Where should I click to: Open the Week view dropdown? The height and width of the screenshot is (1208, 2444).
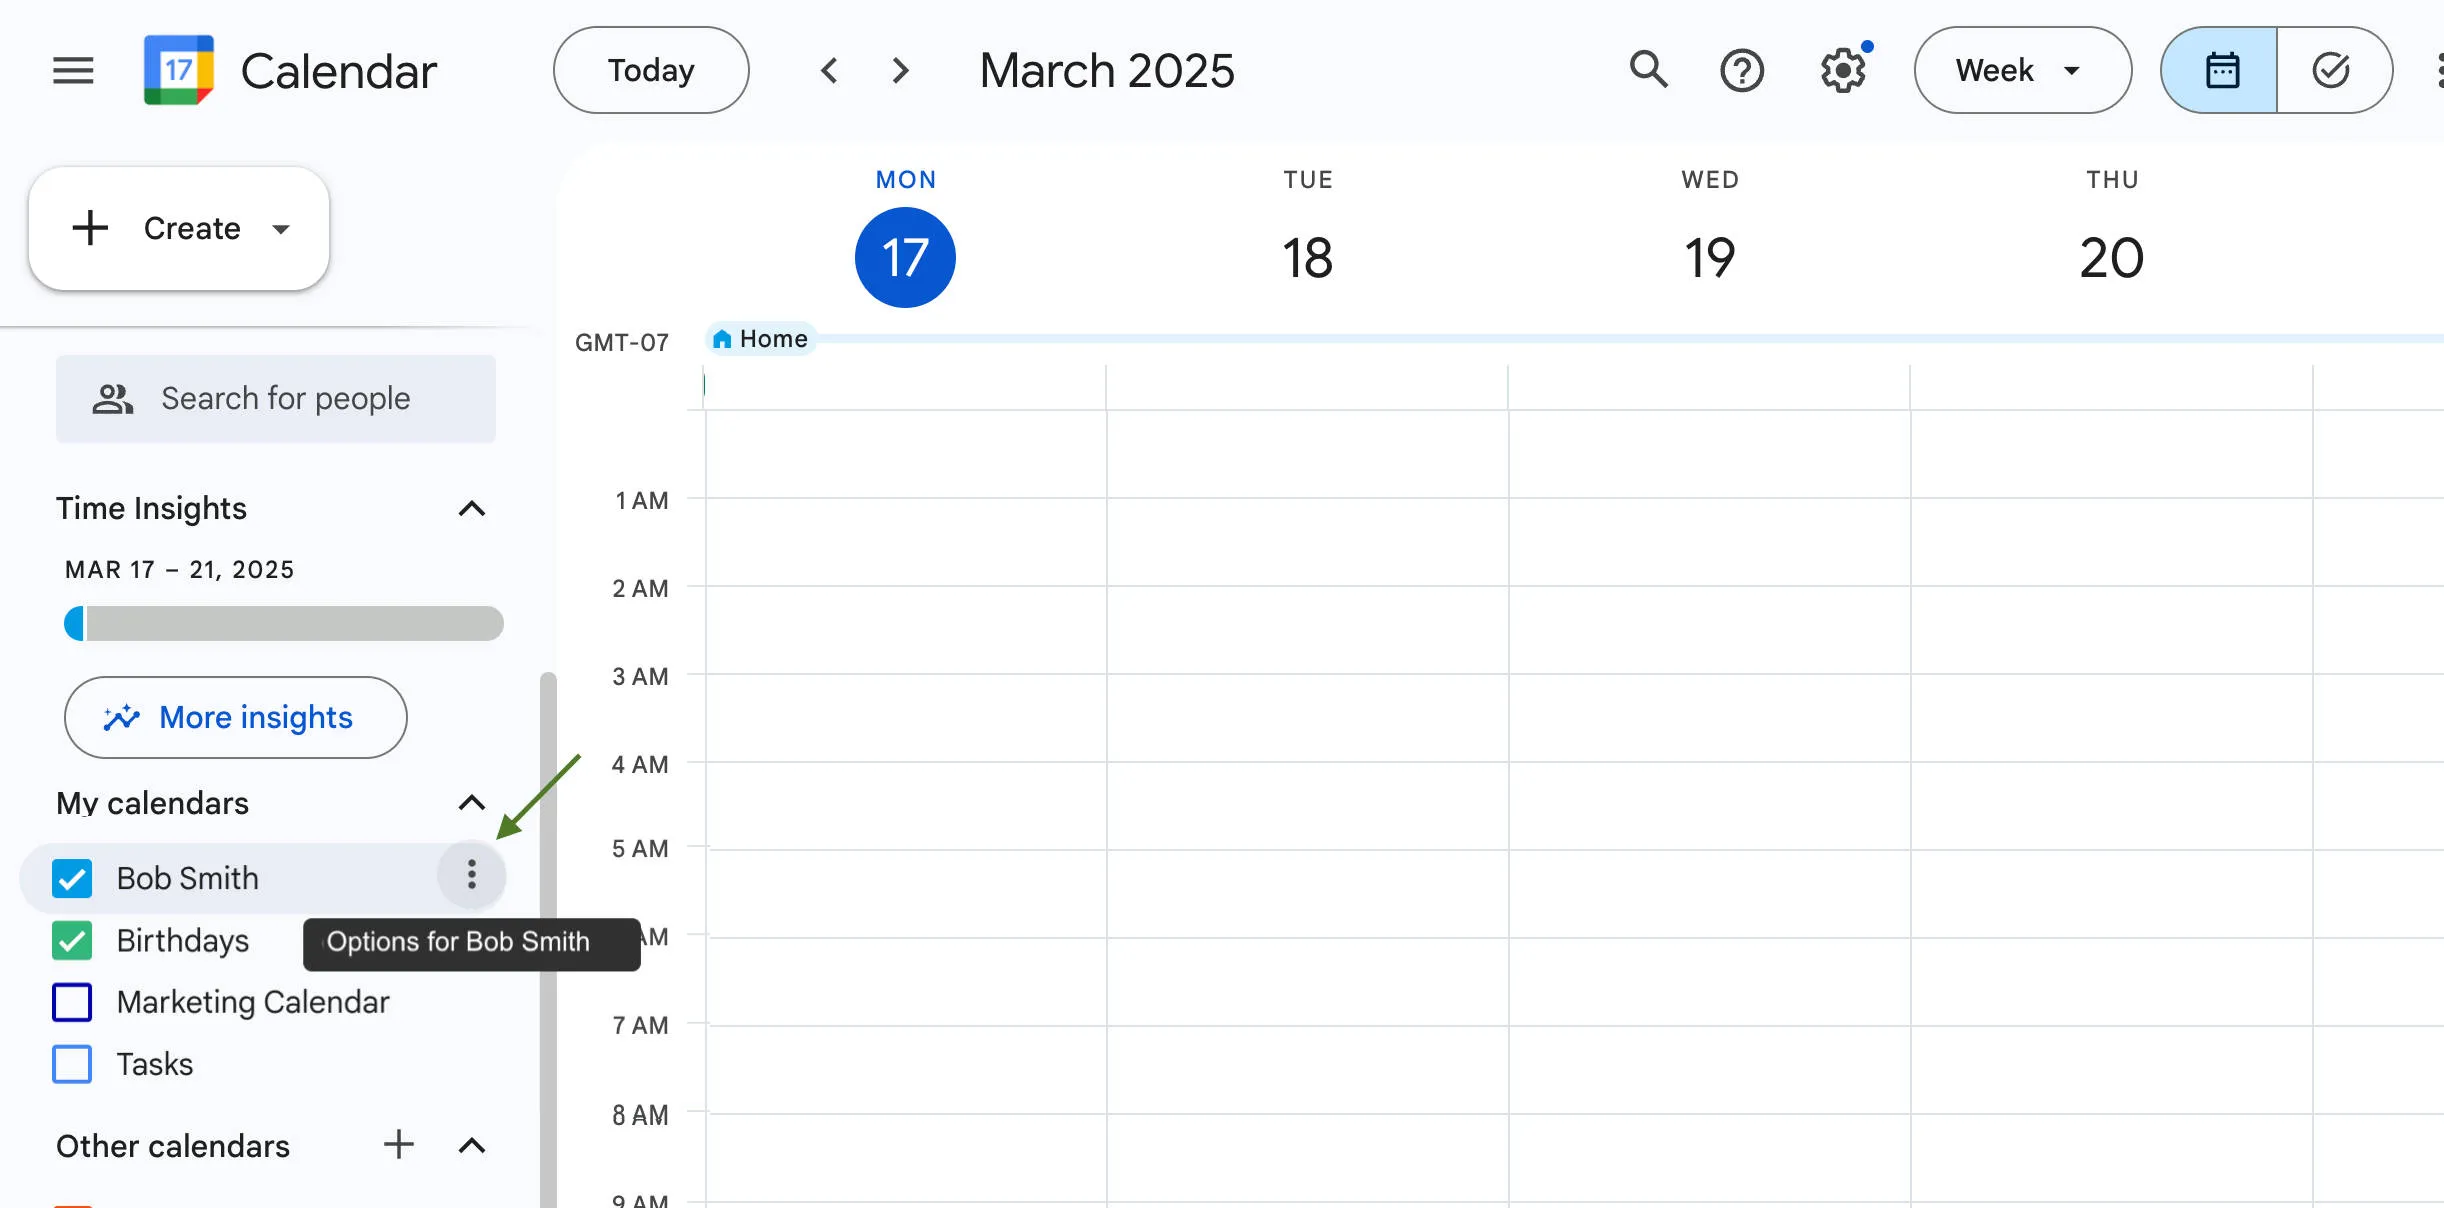(2022, 70)
